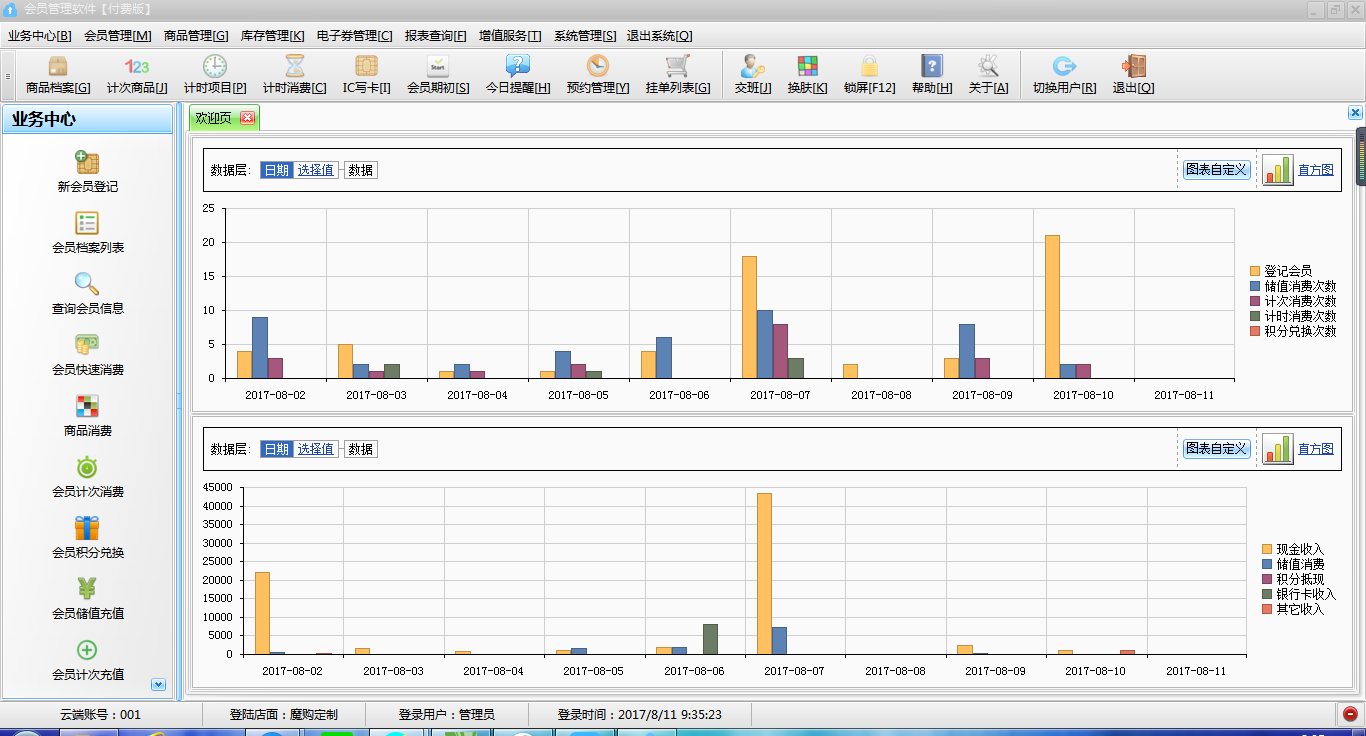
Task: Open 会员管理 menu
Action: 117,36
